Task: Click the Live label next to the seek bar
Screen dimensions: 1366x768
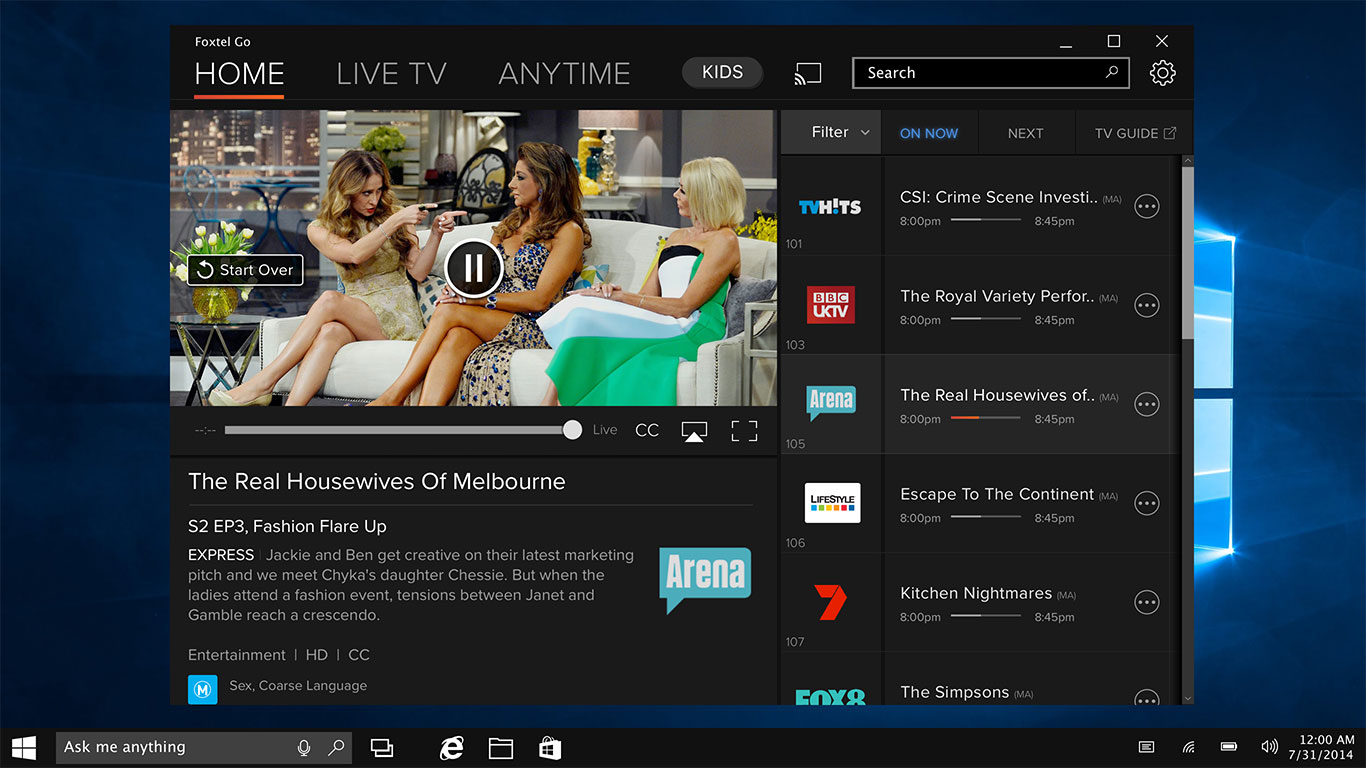Action: [605, 430]
